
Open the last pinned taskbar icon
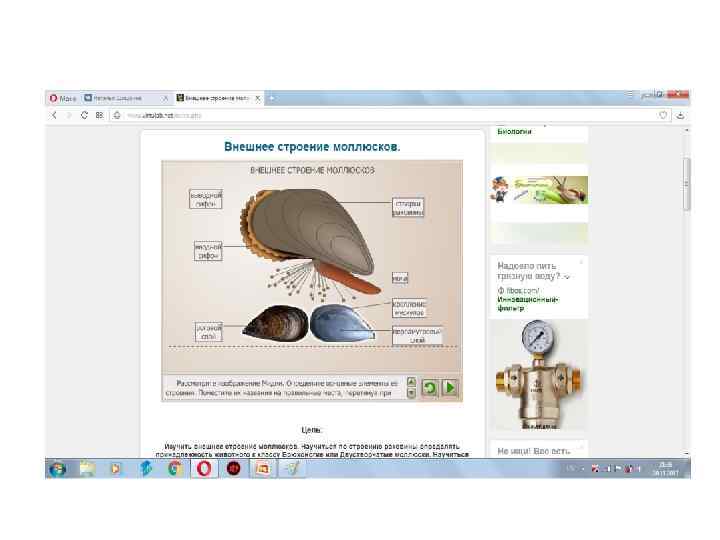pos(292,468)
